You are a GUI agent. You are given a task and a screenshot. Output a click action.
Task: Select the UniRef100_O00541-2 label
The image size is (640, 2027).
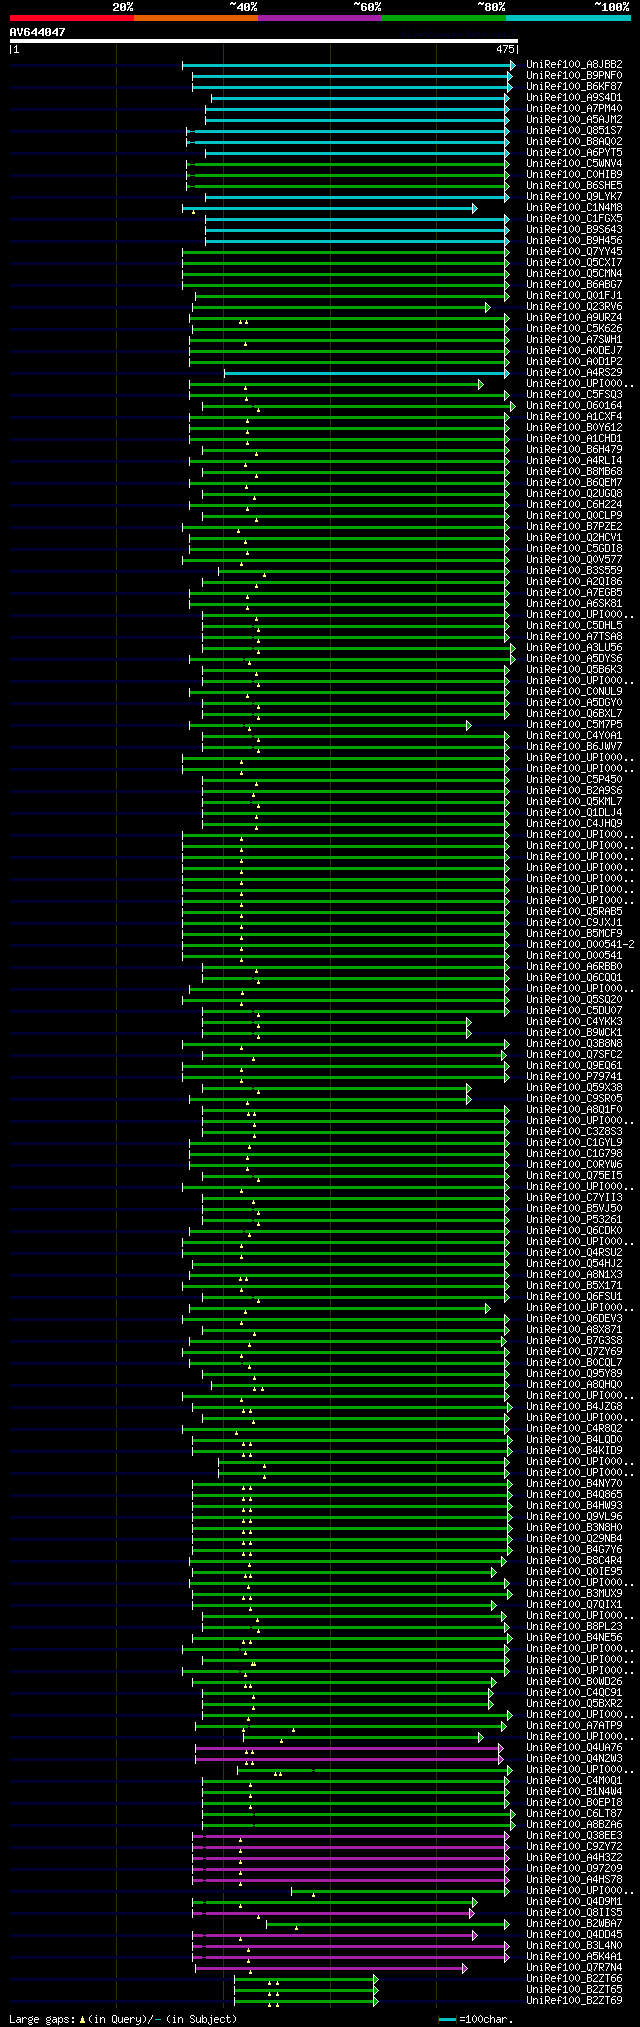580,944
